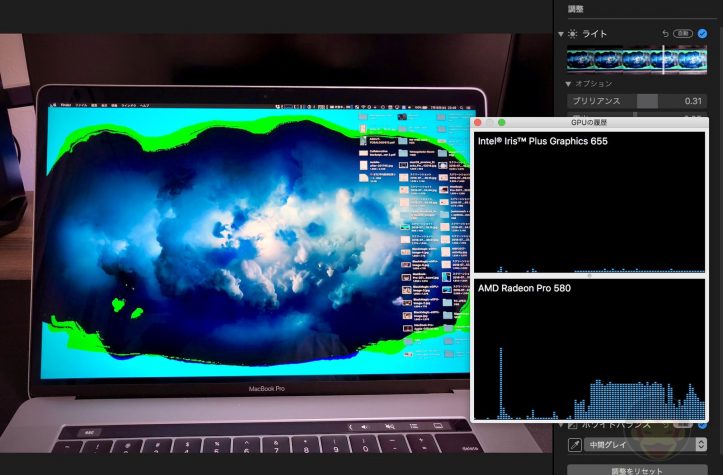
Task: Minimize the GPUの履歴 window
Action: 490,122
